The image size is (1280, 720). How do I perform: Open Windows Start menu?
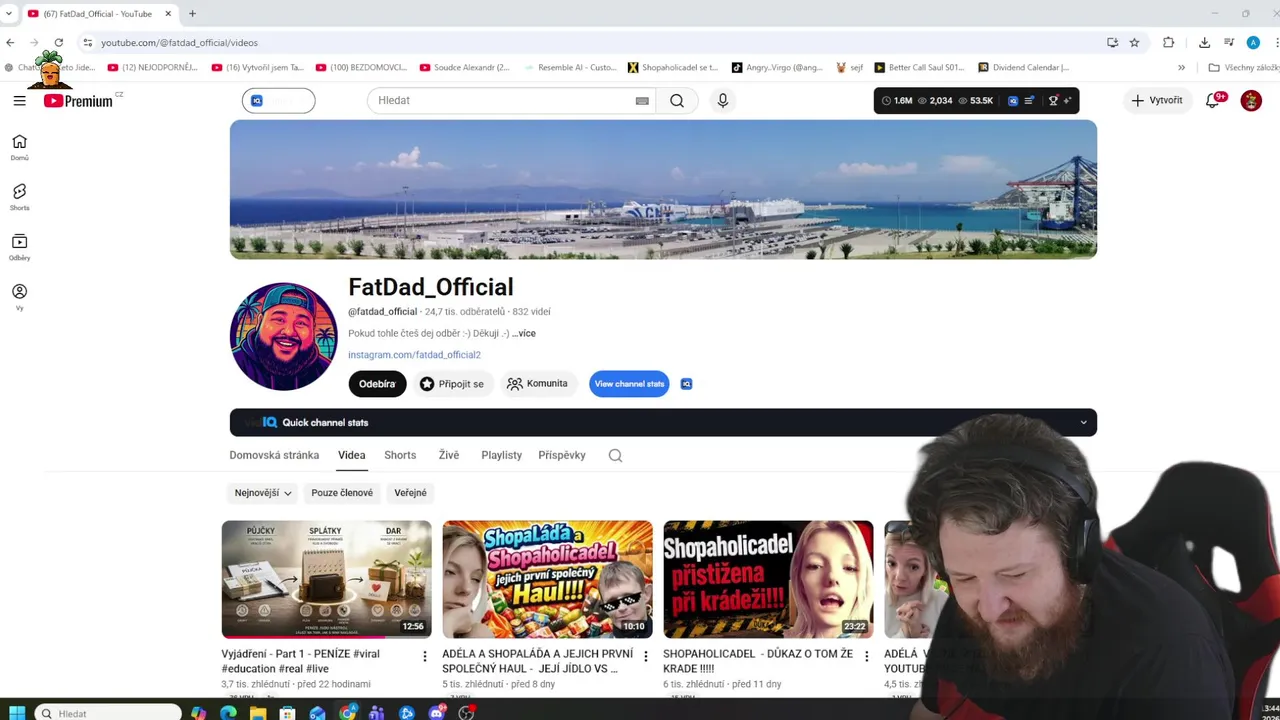pos(17,713)
